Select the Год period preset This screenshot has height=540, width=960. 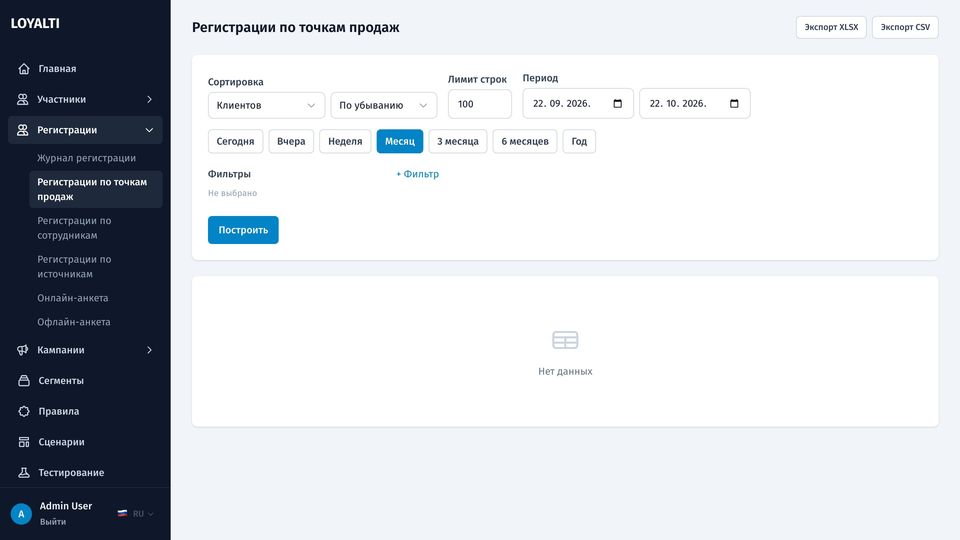(579, 141)
